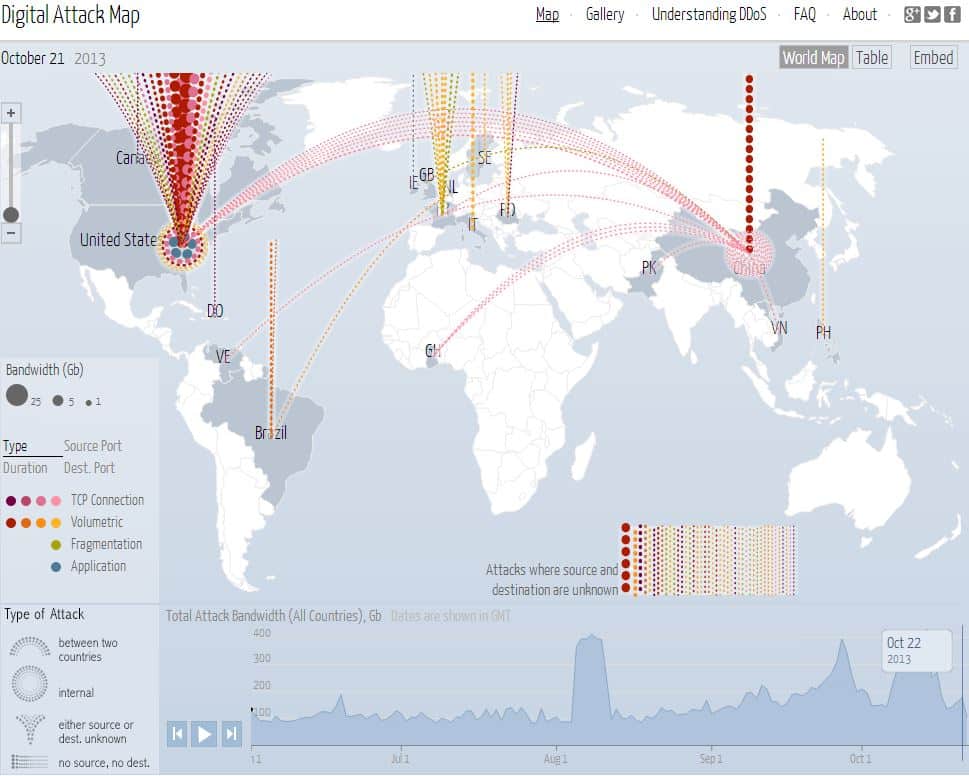Zoom in with the plus button
The width and height of the screenshot is (969, 776).
pos(11,113)
